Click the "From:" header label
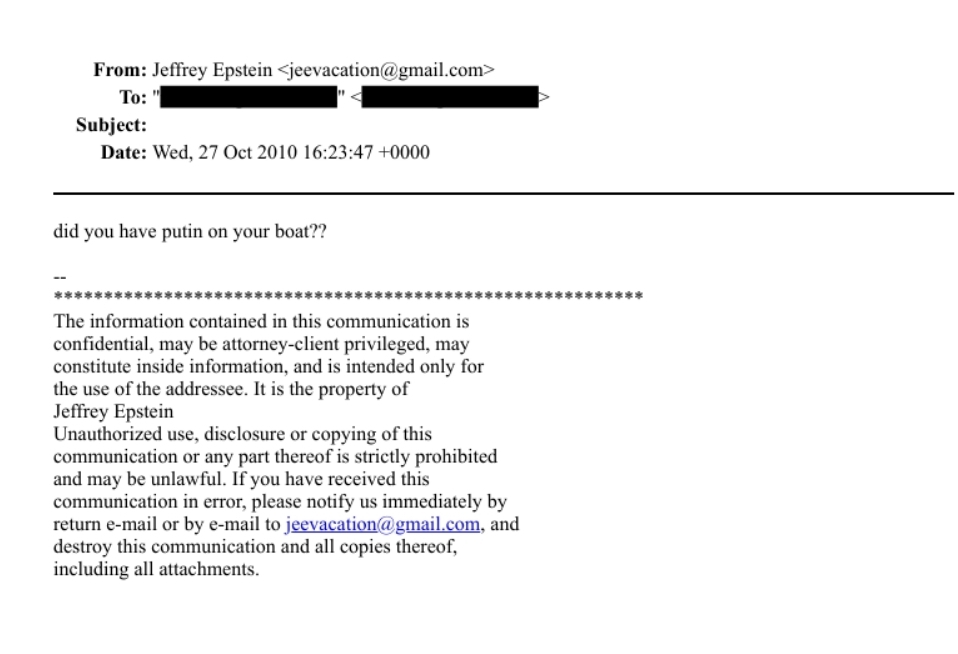The height and width of the screenshot is (654, 958). (x=120, y=69)
